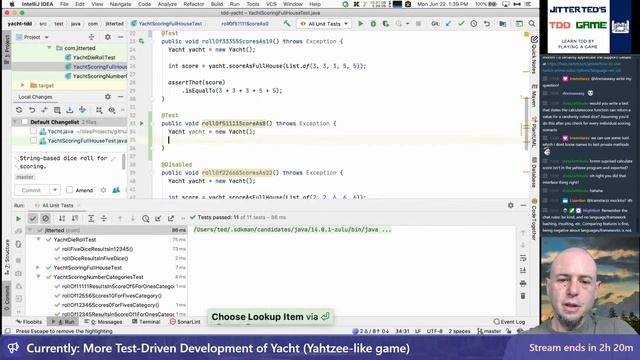The image size is (640, 360).
Task: Open Run panel settings gear
Action: (x=511, y=205)
